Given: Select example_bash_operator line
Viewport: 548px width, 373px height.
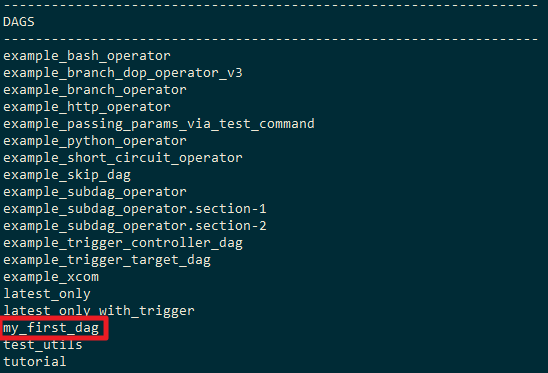Looking at the screenshot, I should click(x=87, y=56).
